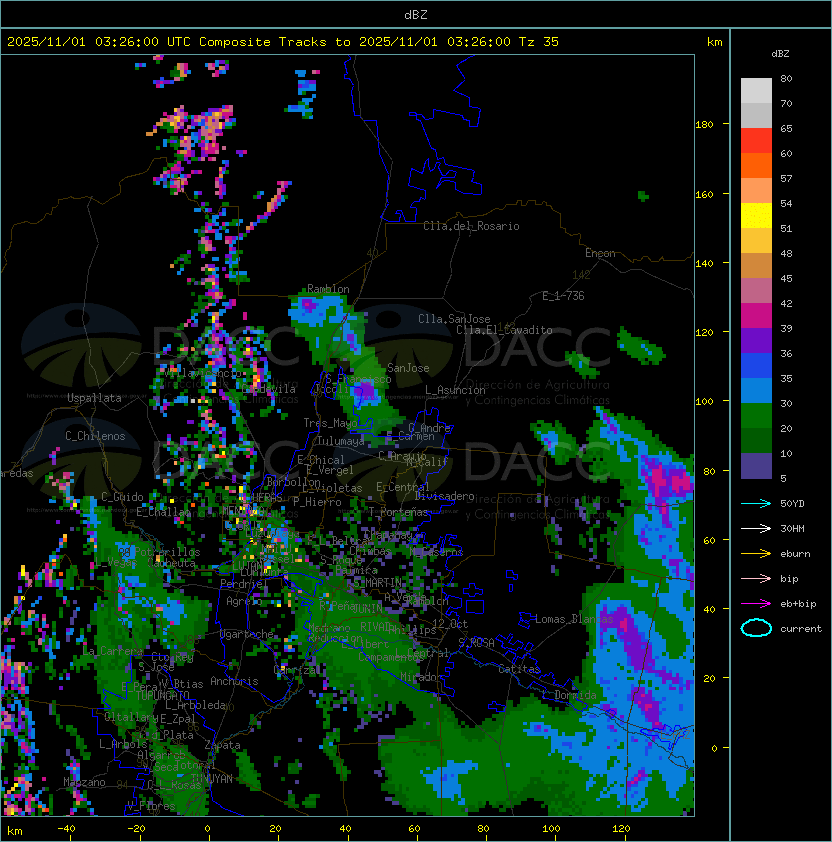Click the 'Encon' place label
The height and width of the screenshot is (842, 832).
click(x=600, y=253)
